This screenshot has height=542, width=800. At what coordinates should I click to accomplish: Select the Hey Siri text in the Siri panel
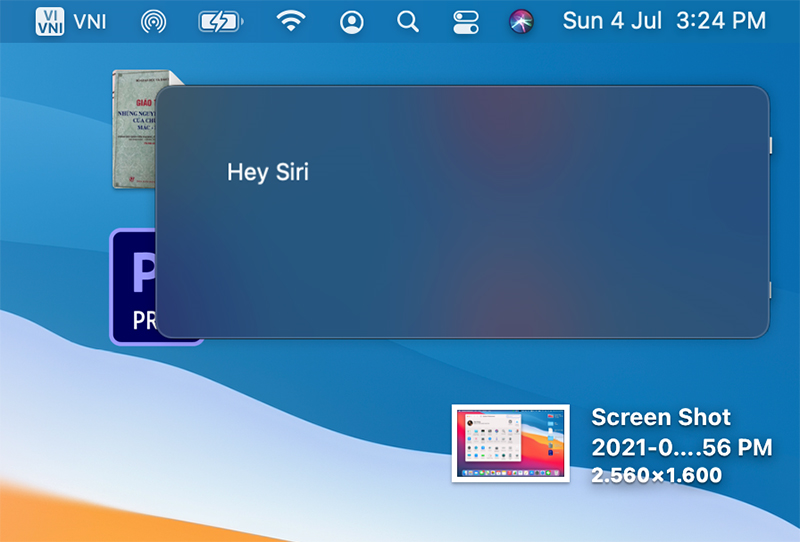click(x=268, y=173)
